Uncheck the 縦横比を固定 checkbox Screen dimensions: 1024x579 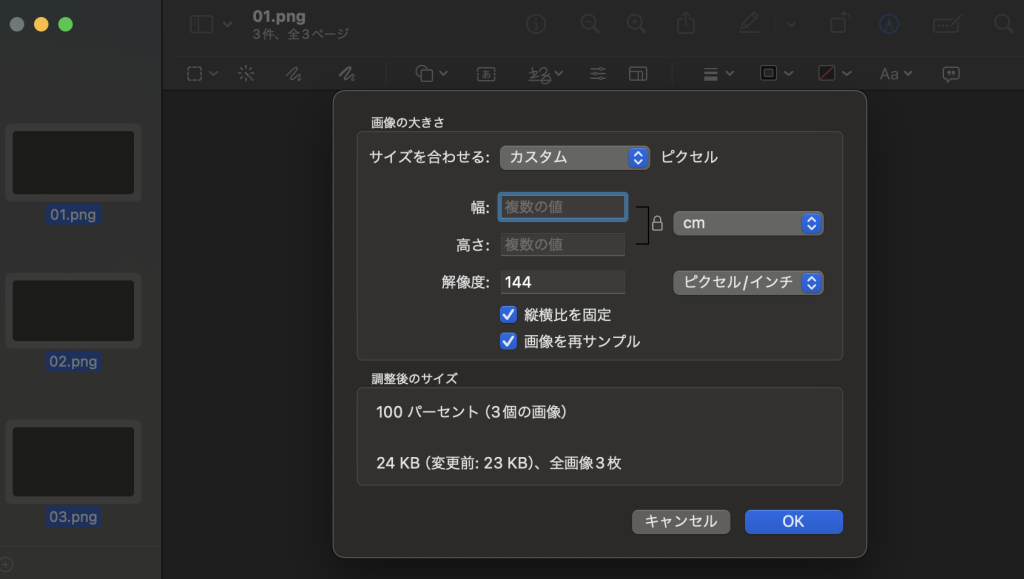(x=508, y=314)
